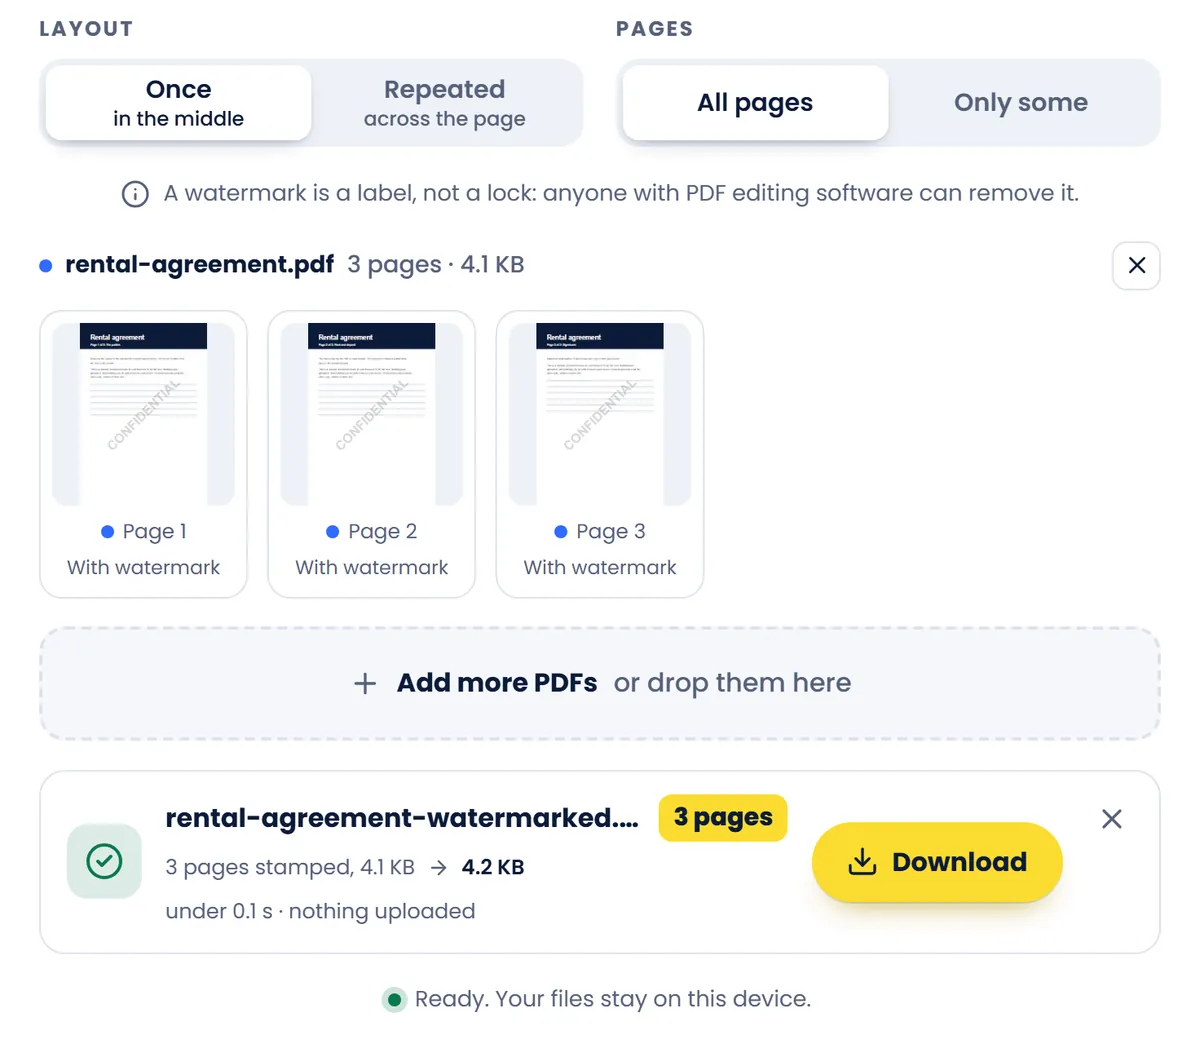
Task: Click 'Add more PDFs' text
Action: coord(497,683)
